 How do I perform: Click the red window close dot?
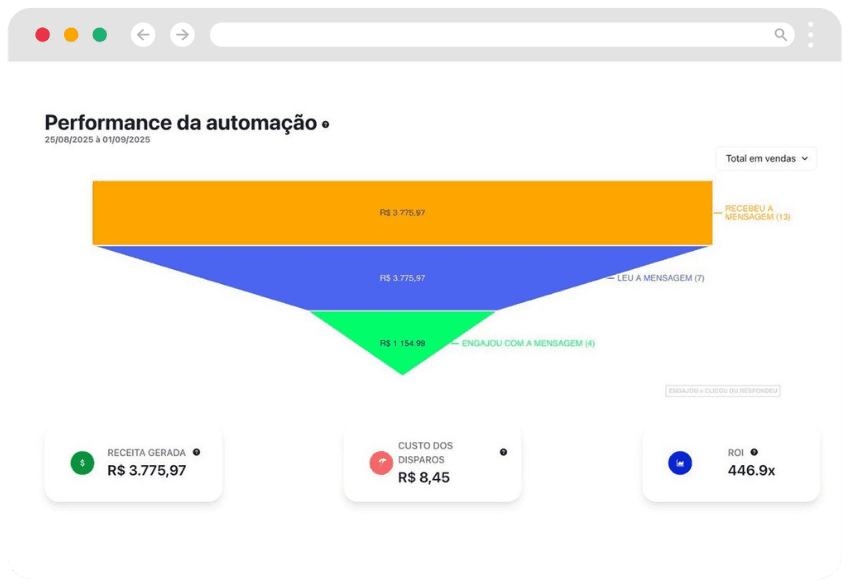click(43, 35)
